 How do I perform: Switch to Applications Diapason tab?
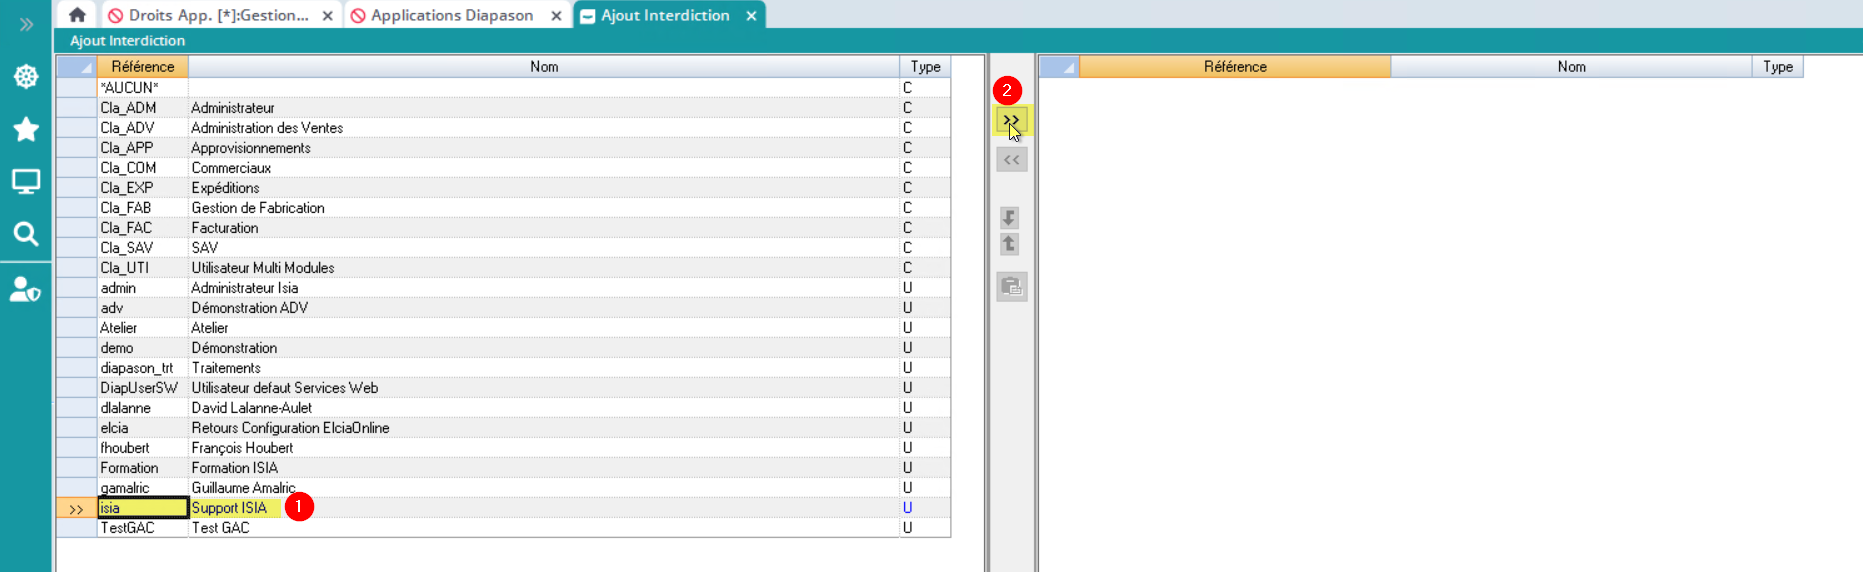[x=451, y=15]
